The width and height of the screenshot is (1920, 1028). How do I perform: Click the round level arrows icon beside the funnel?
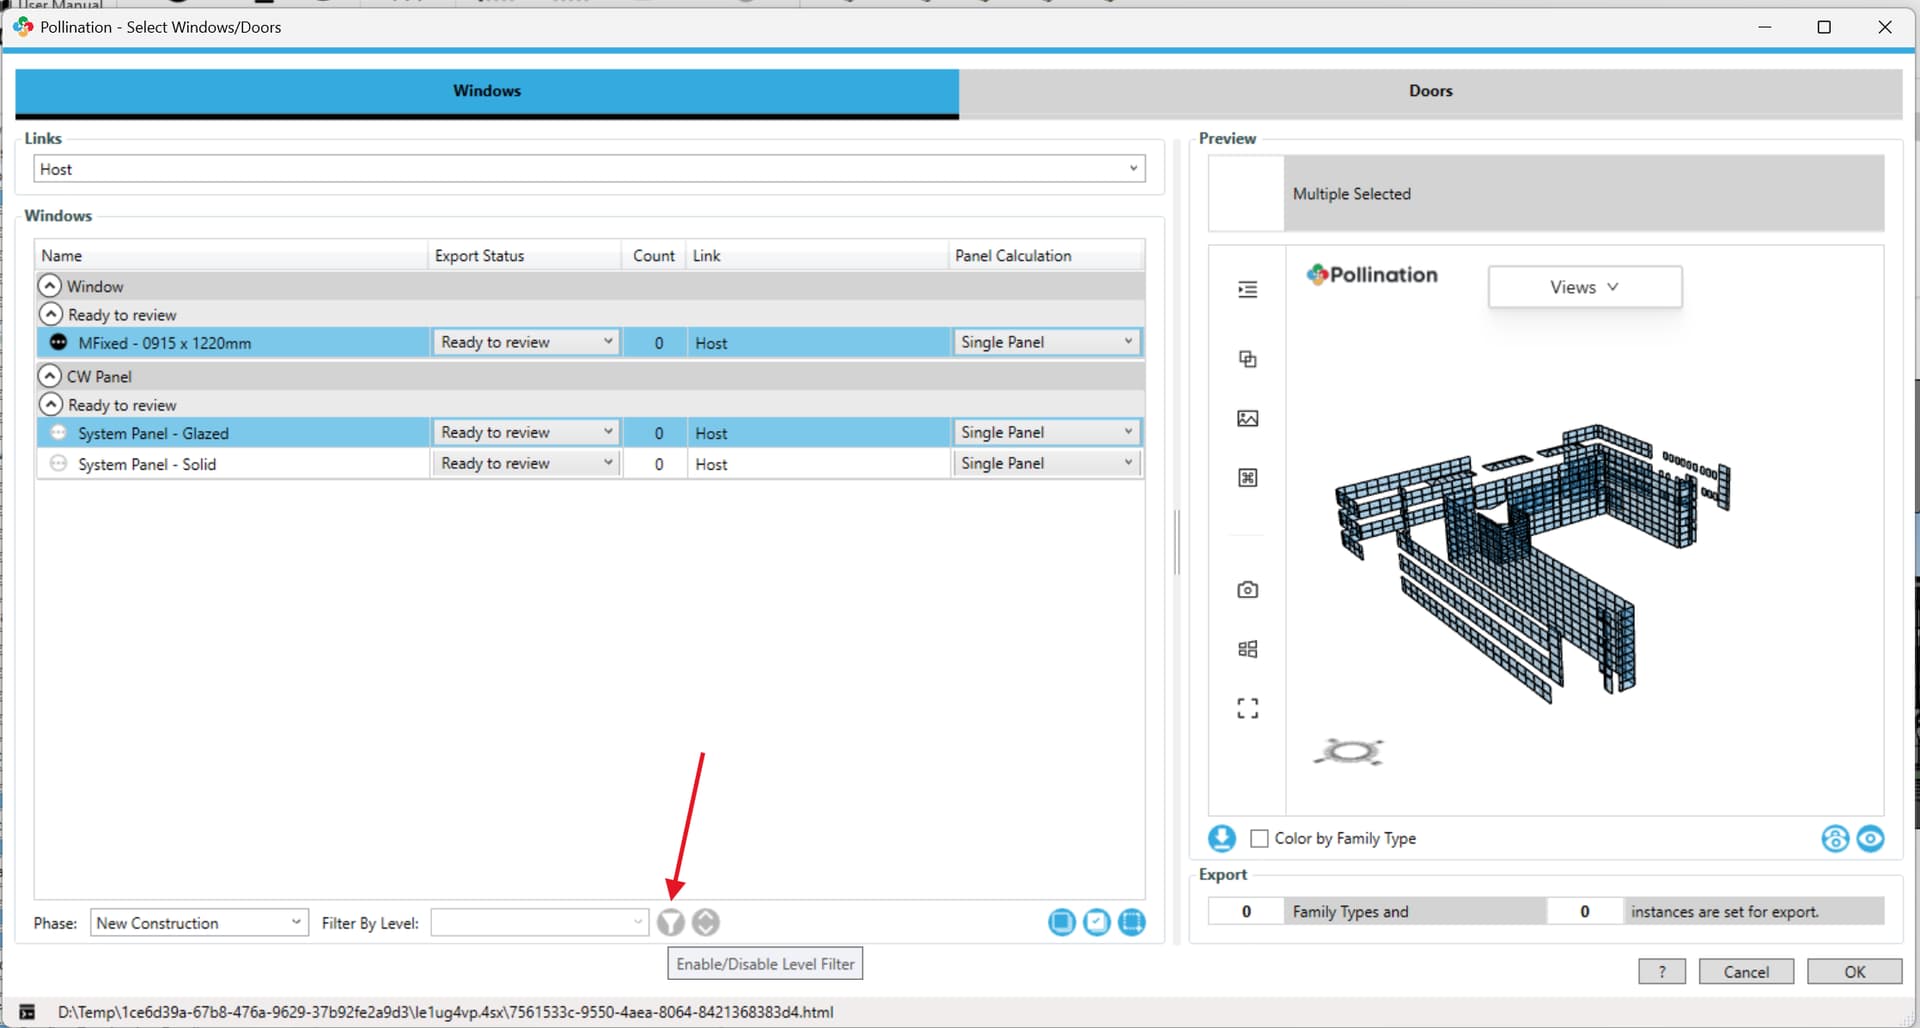(706, 922)
